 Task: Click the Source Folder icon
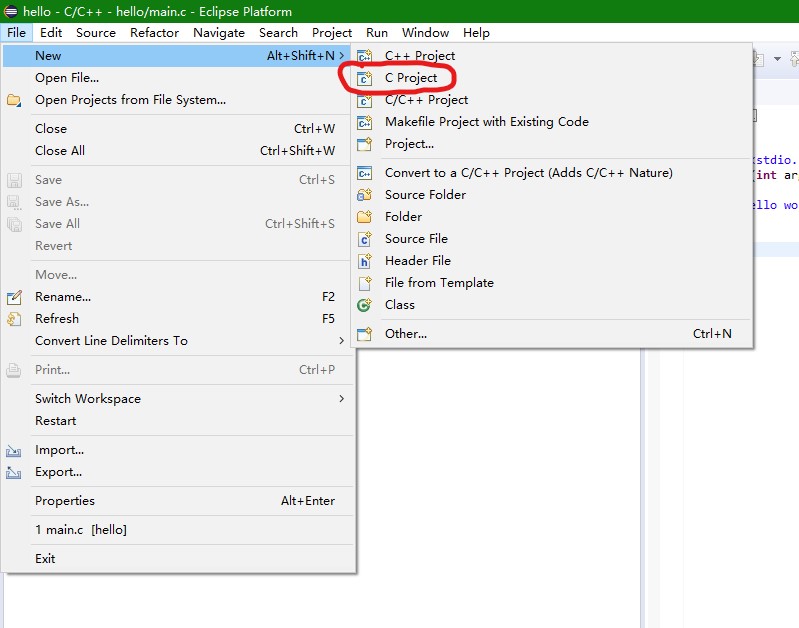(x=364, y=195)
